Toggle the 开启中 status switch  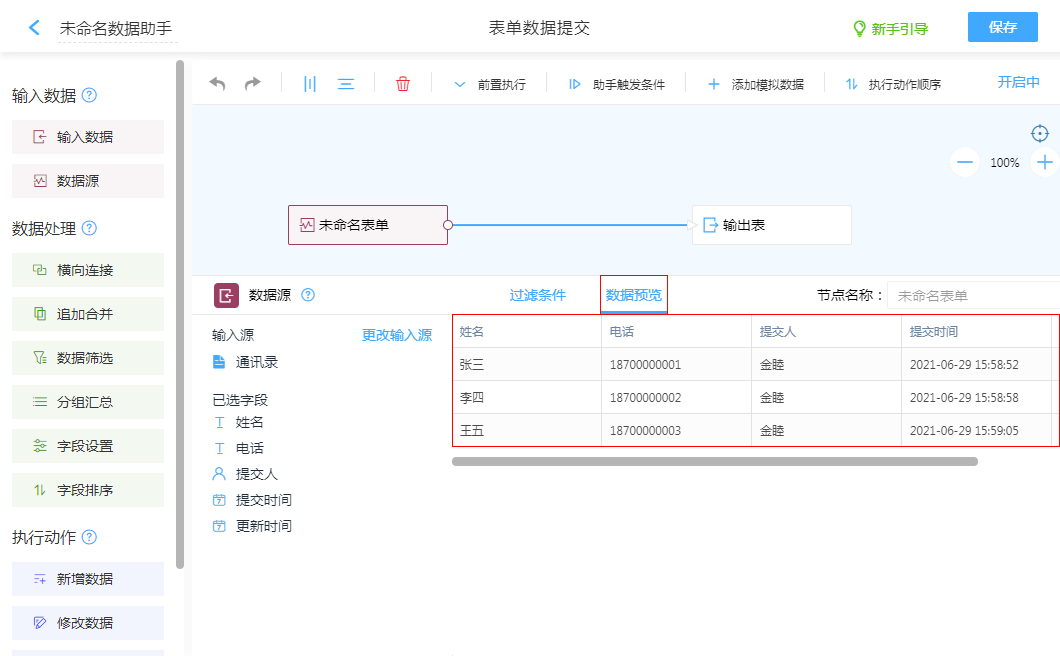1018,83
